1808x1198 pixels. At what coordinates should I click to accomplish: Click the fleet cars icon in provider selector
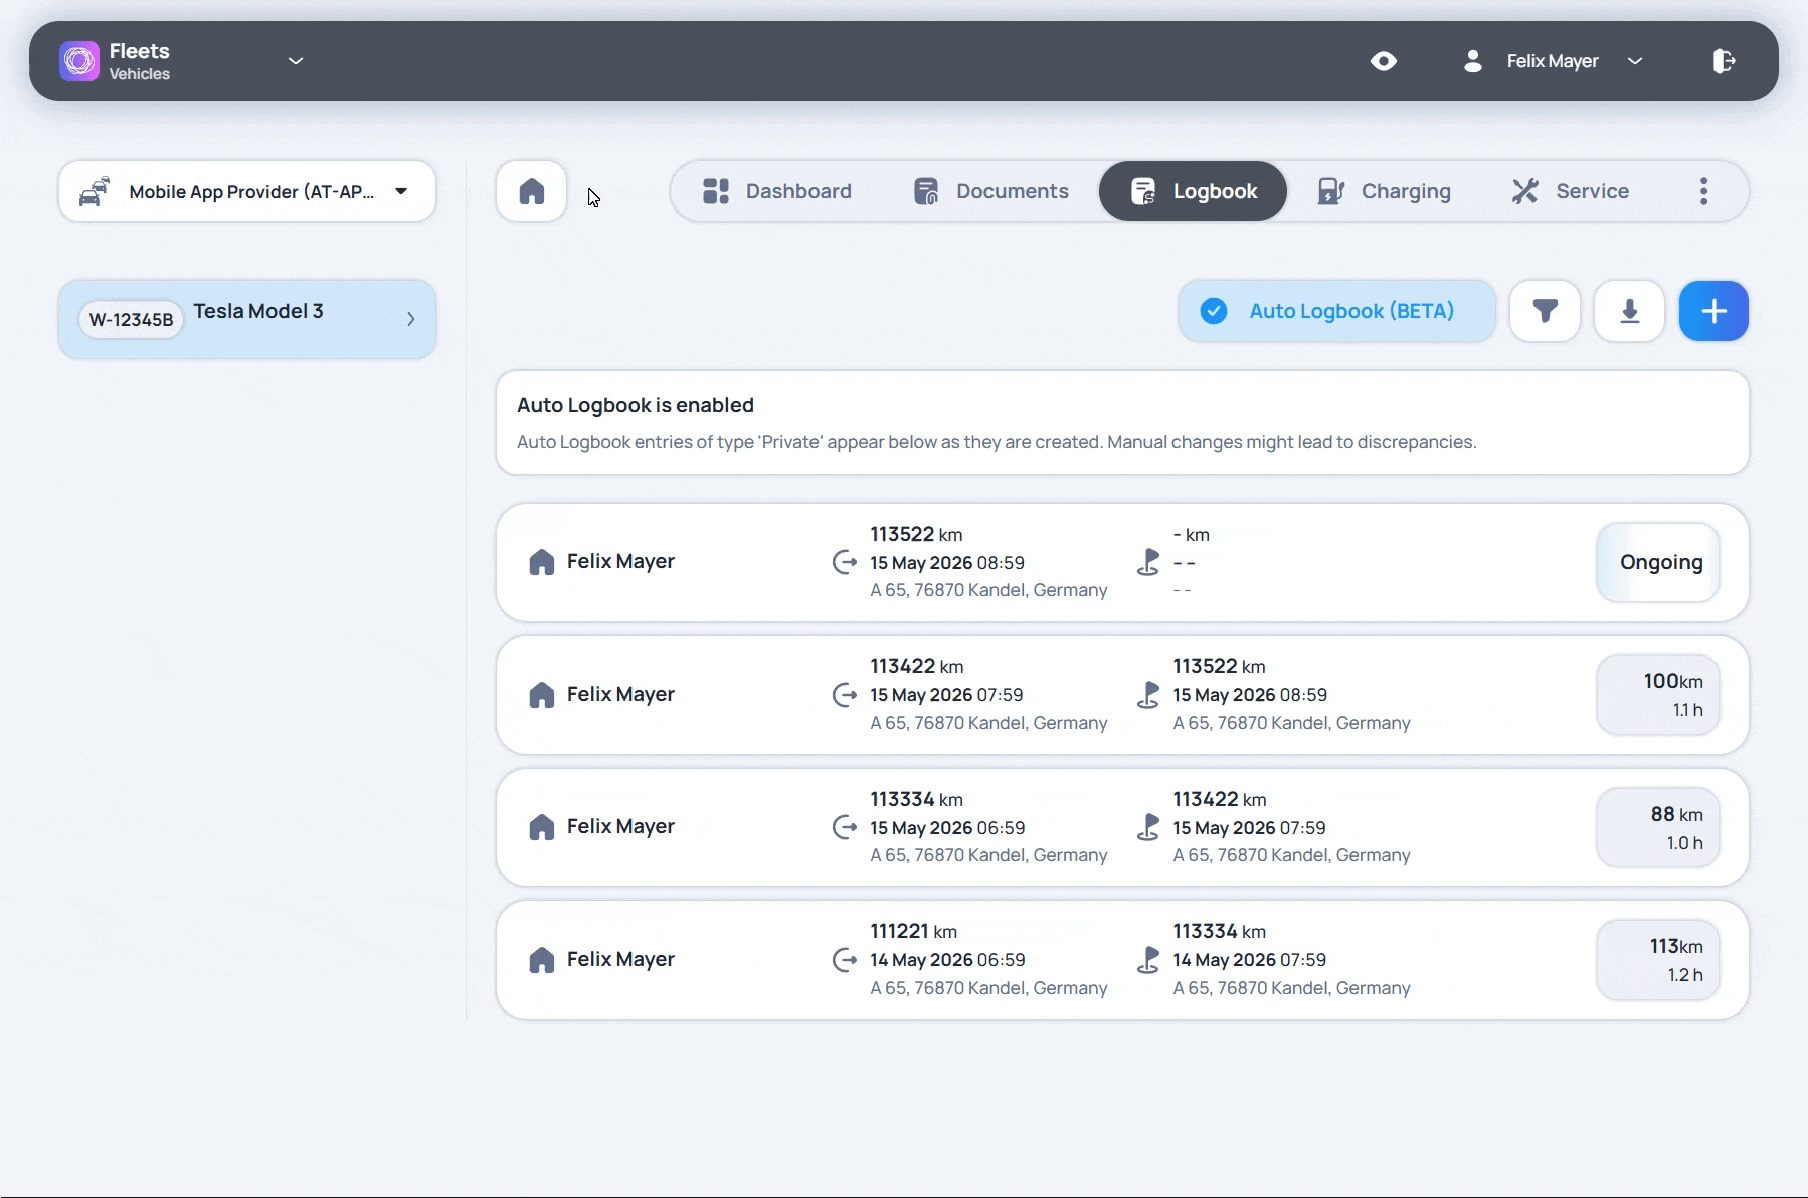tap(95, 191)
